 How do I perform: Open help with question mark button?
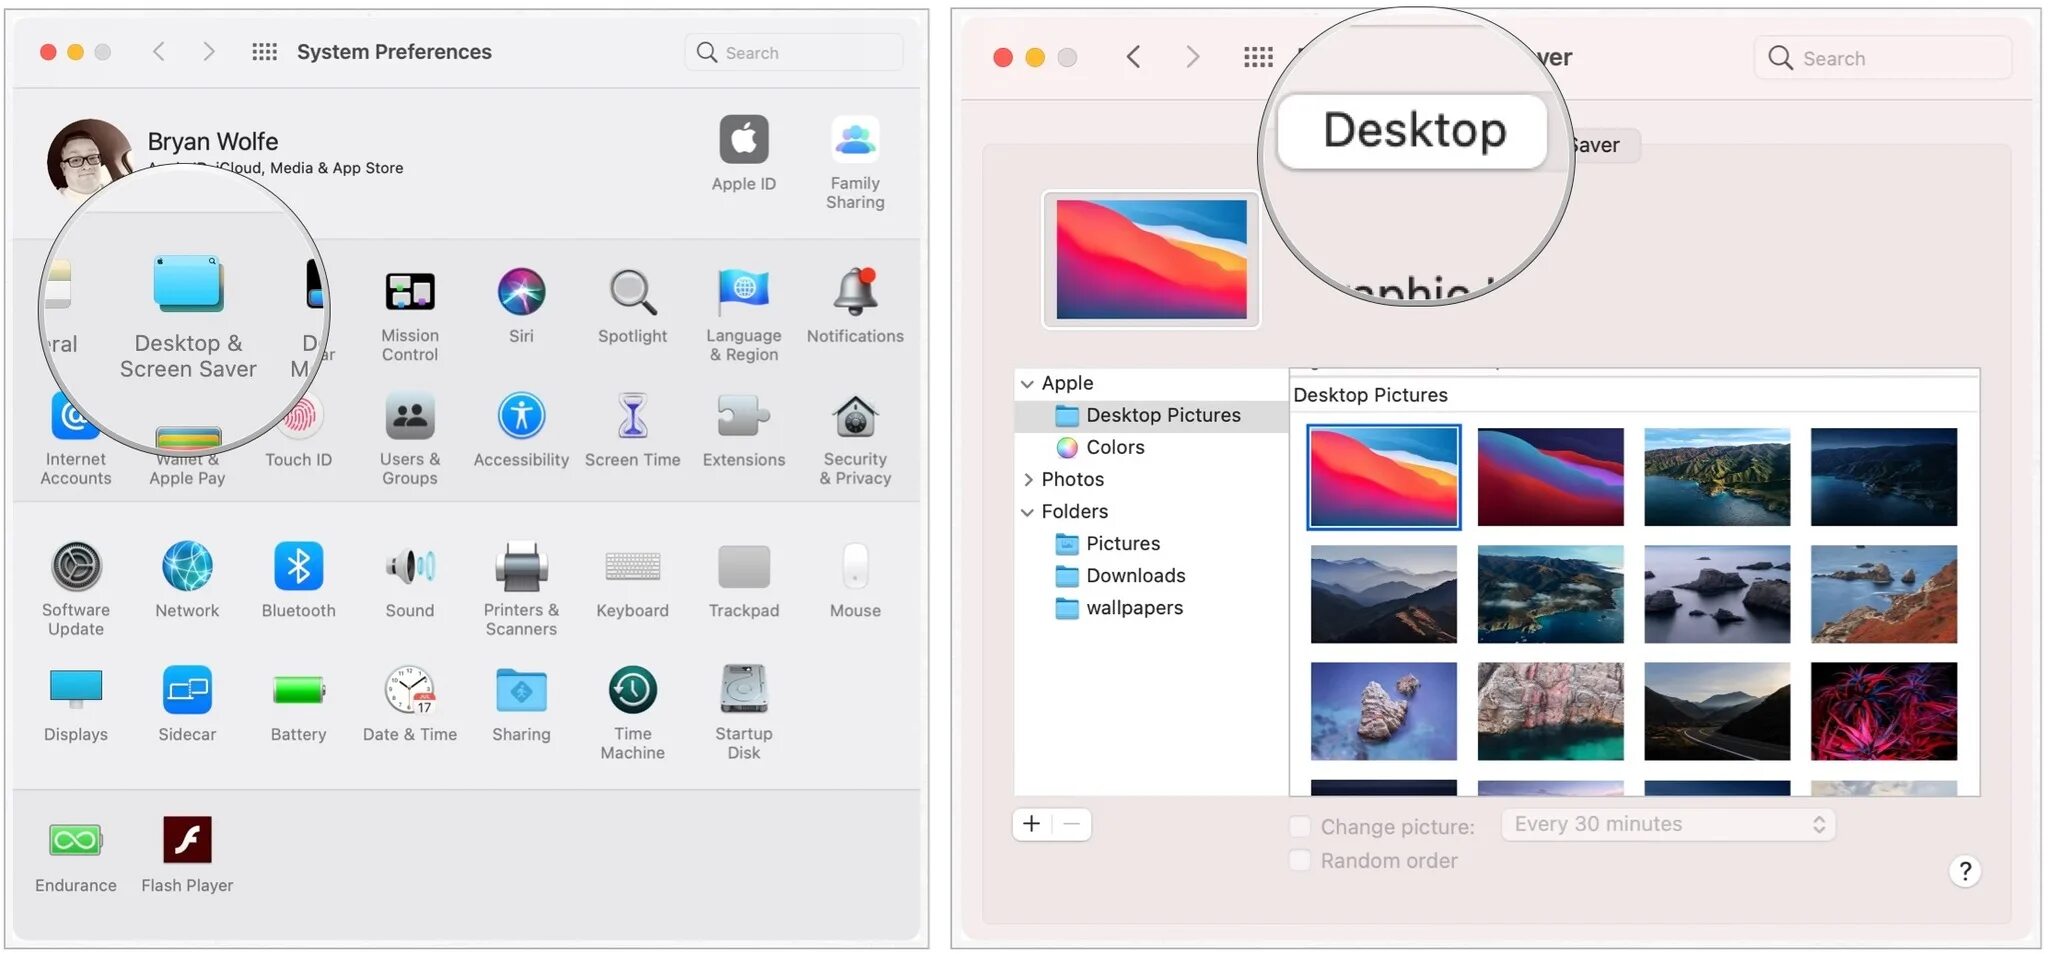[x=1965, y=871]
